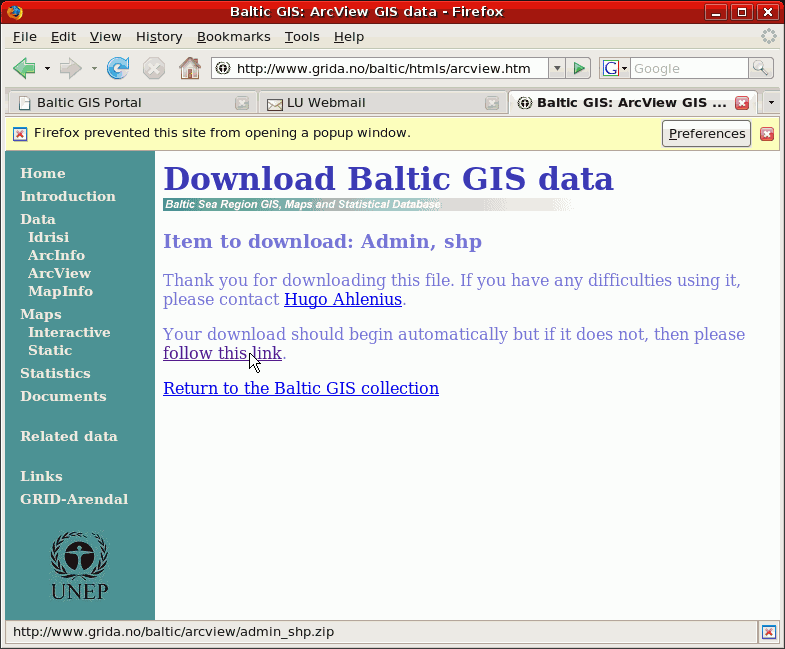Open the Links sidebar entry
The width and height of the screenshot is (785, 649).
click(41, 477)
